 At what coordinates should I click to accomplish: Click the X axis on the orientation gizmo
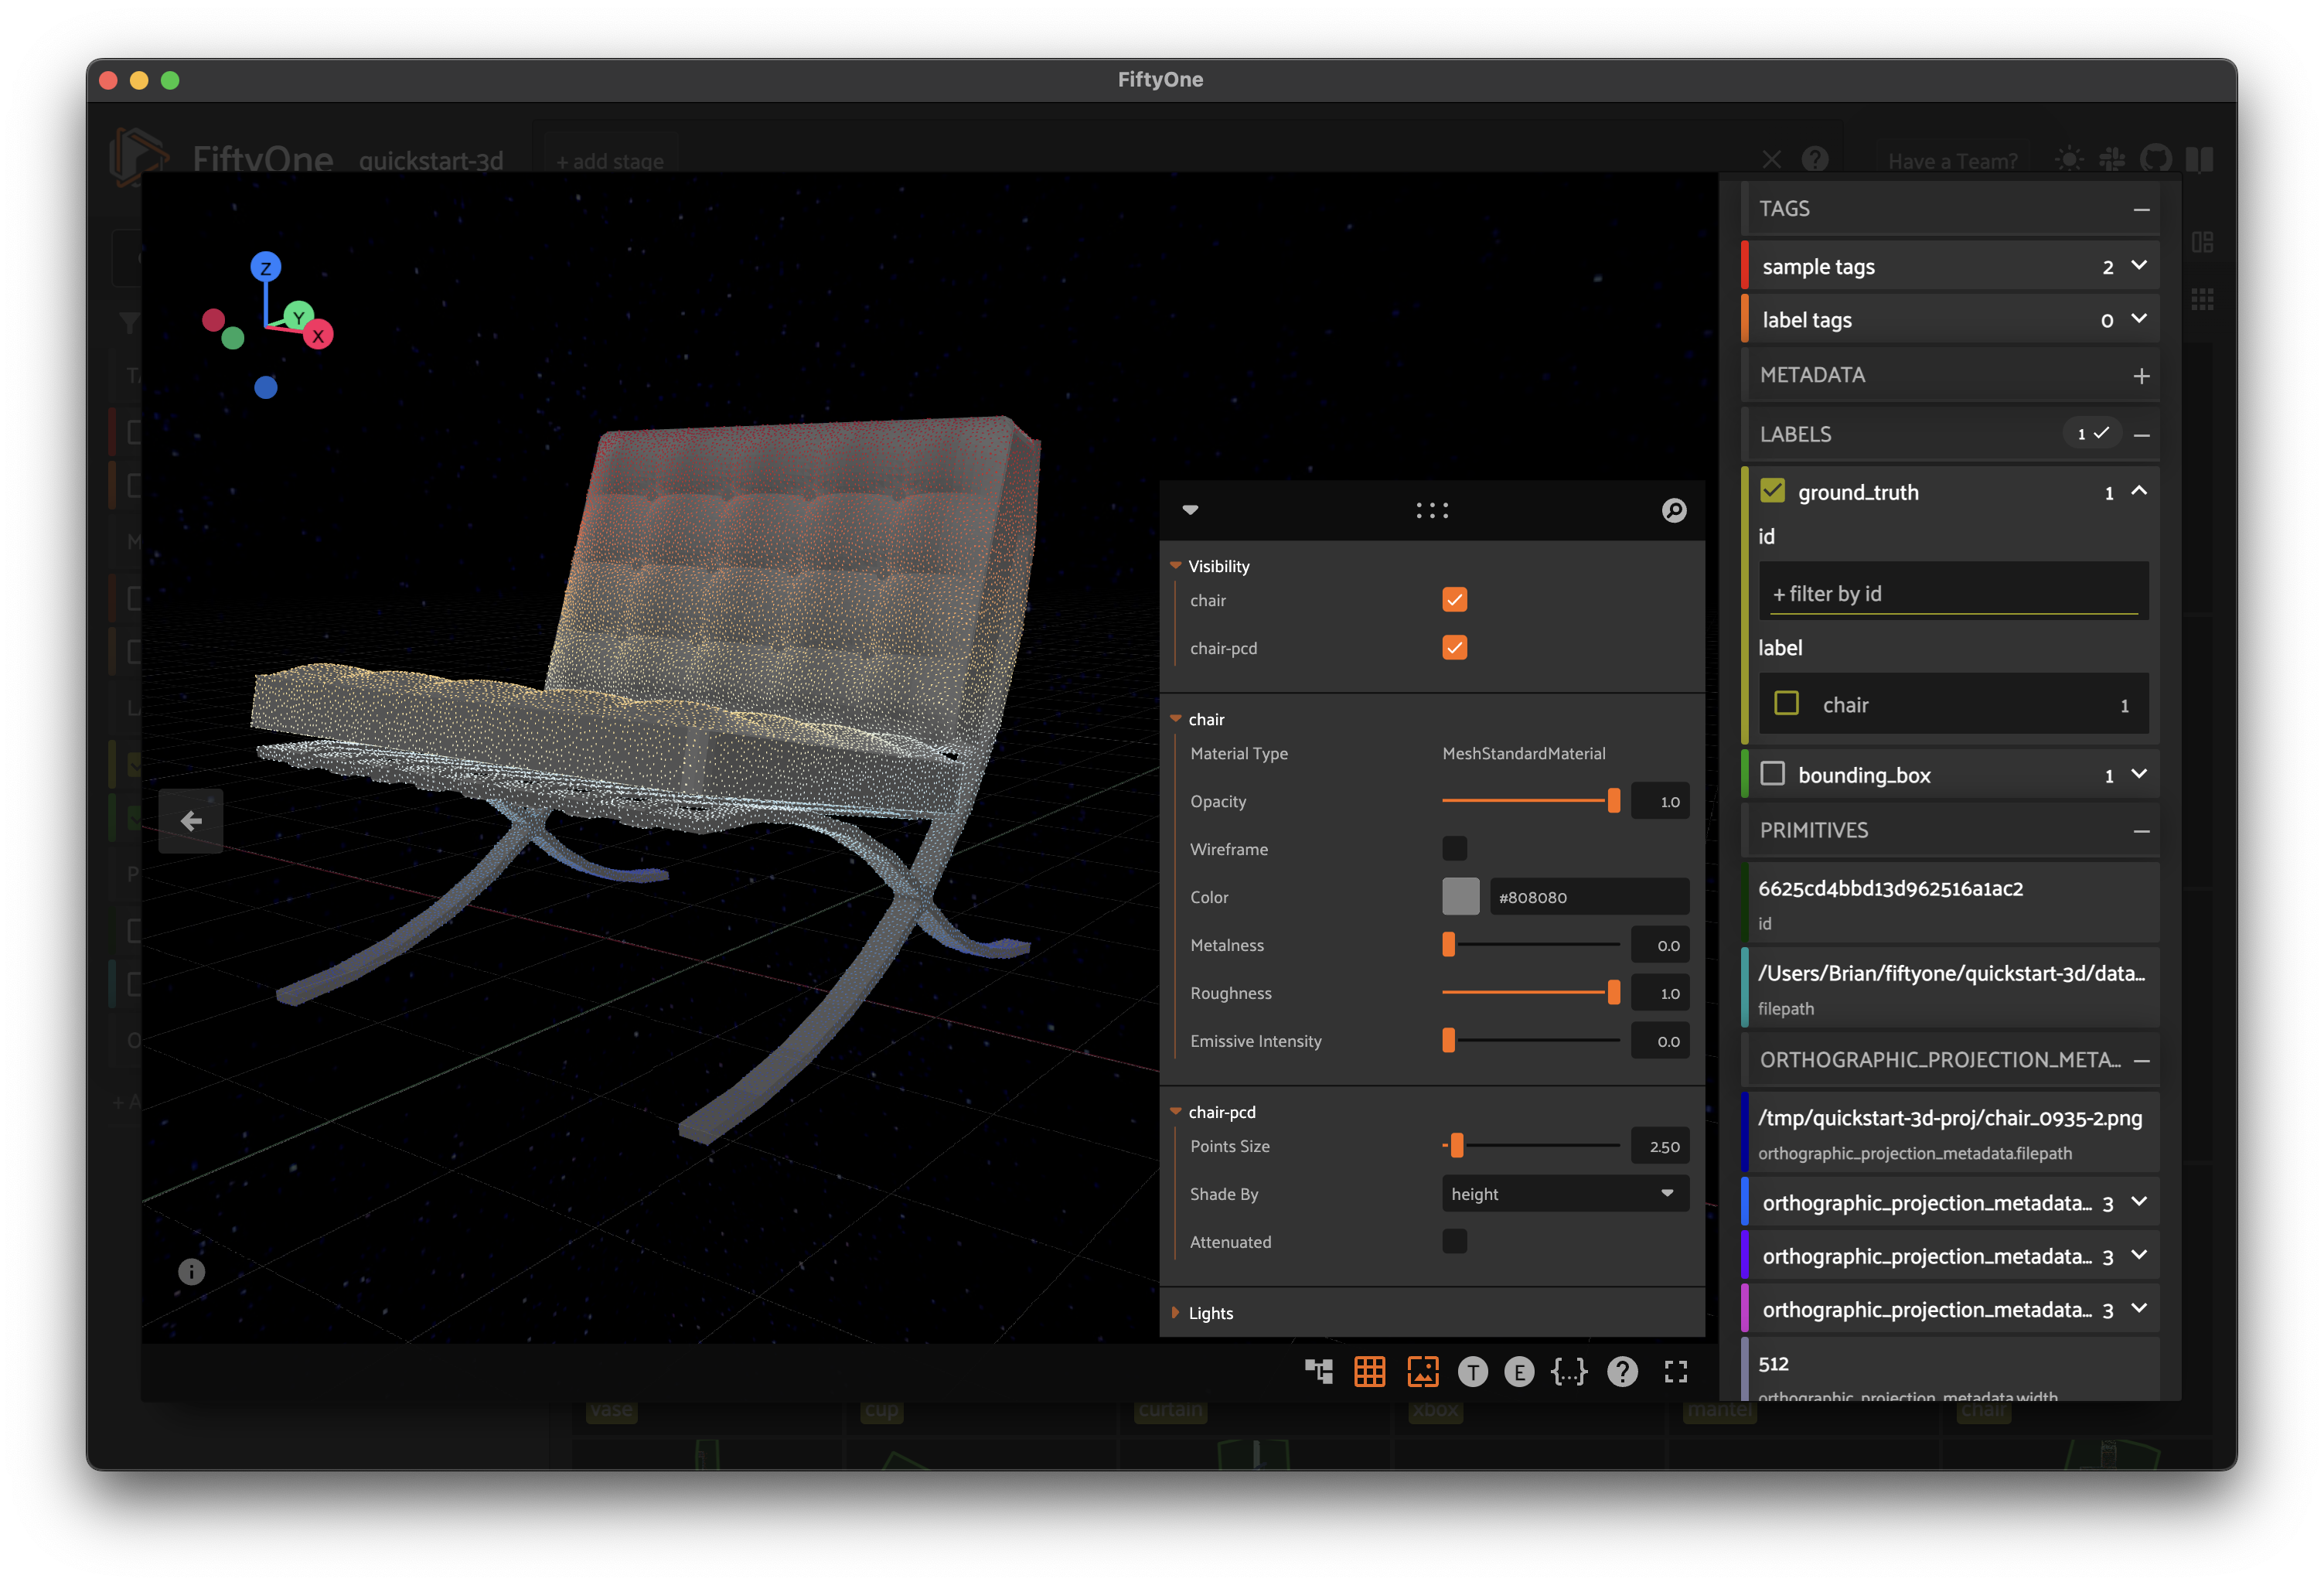coord(318,335)
